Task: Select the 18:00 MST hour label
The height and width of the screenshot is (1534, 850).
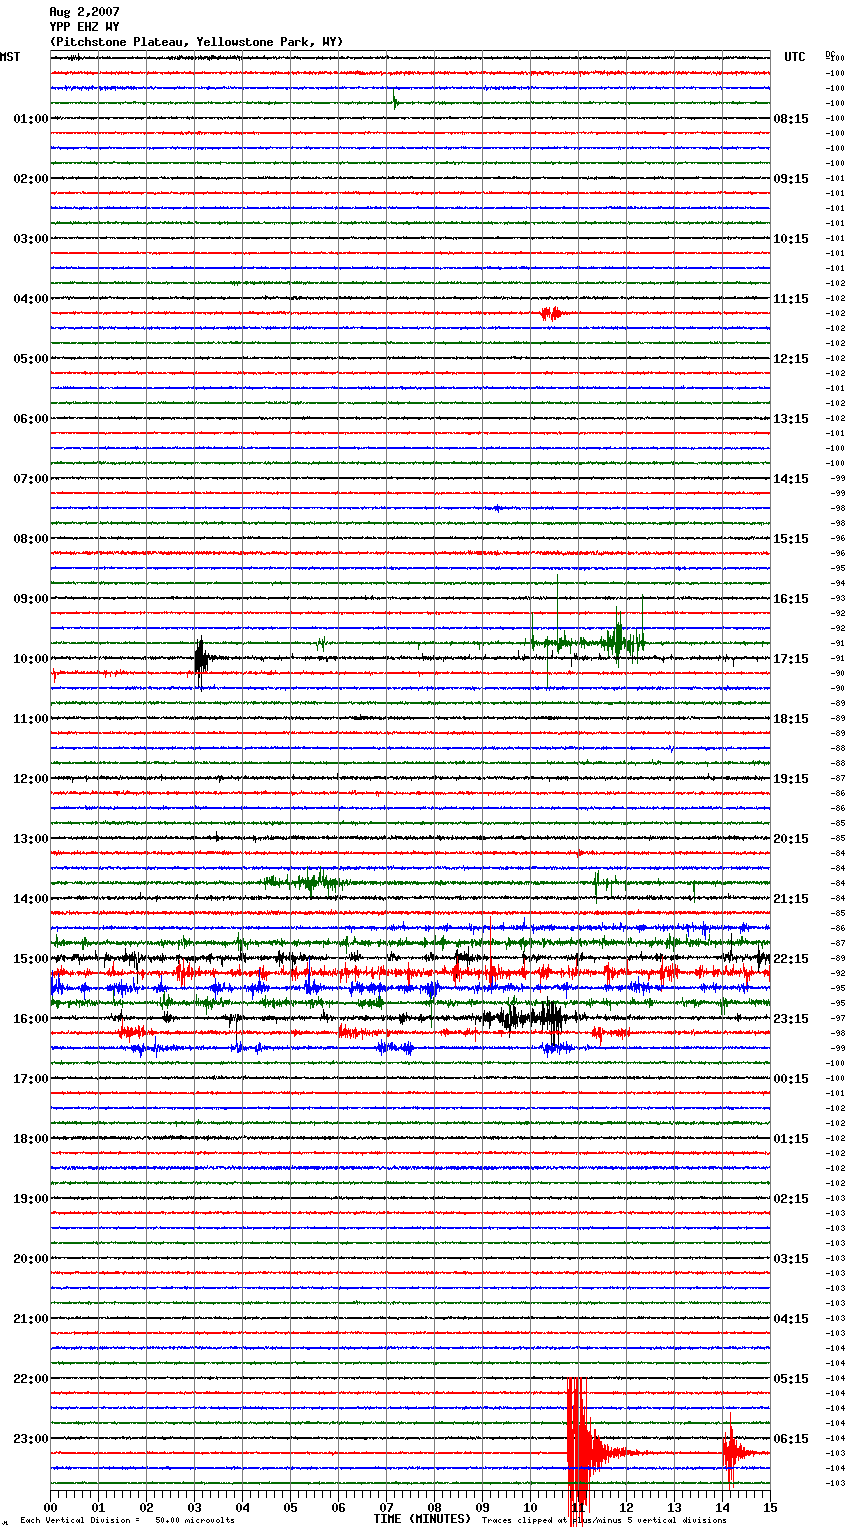Action: pos(31,1139)
